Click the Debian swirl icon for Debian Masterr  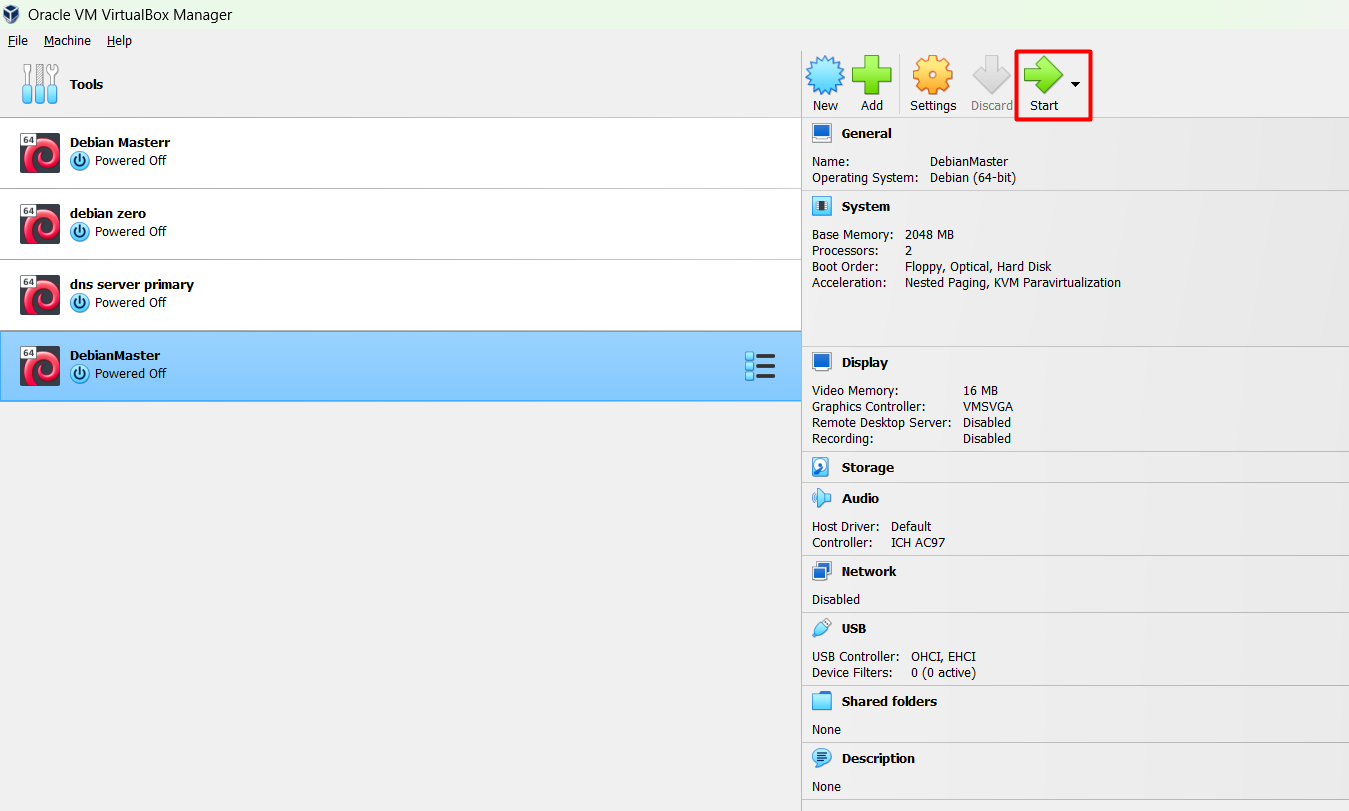click(40, 153)
